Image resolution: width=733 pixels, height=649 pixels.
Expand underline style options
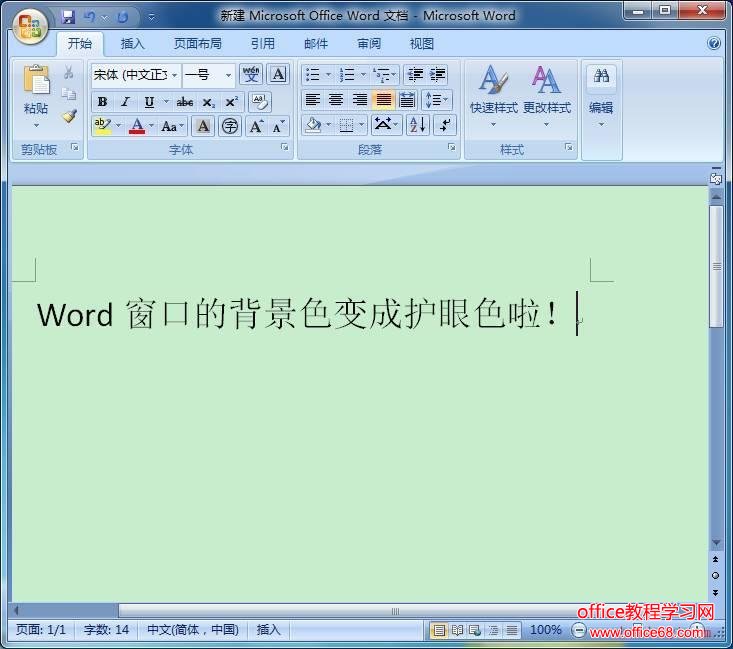[165, 101]
